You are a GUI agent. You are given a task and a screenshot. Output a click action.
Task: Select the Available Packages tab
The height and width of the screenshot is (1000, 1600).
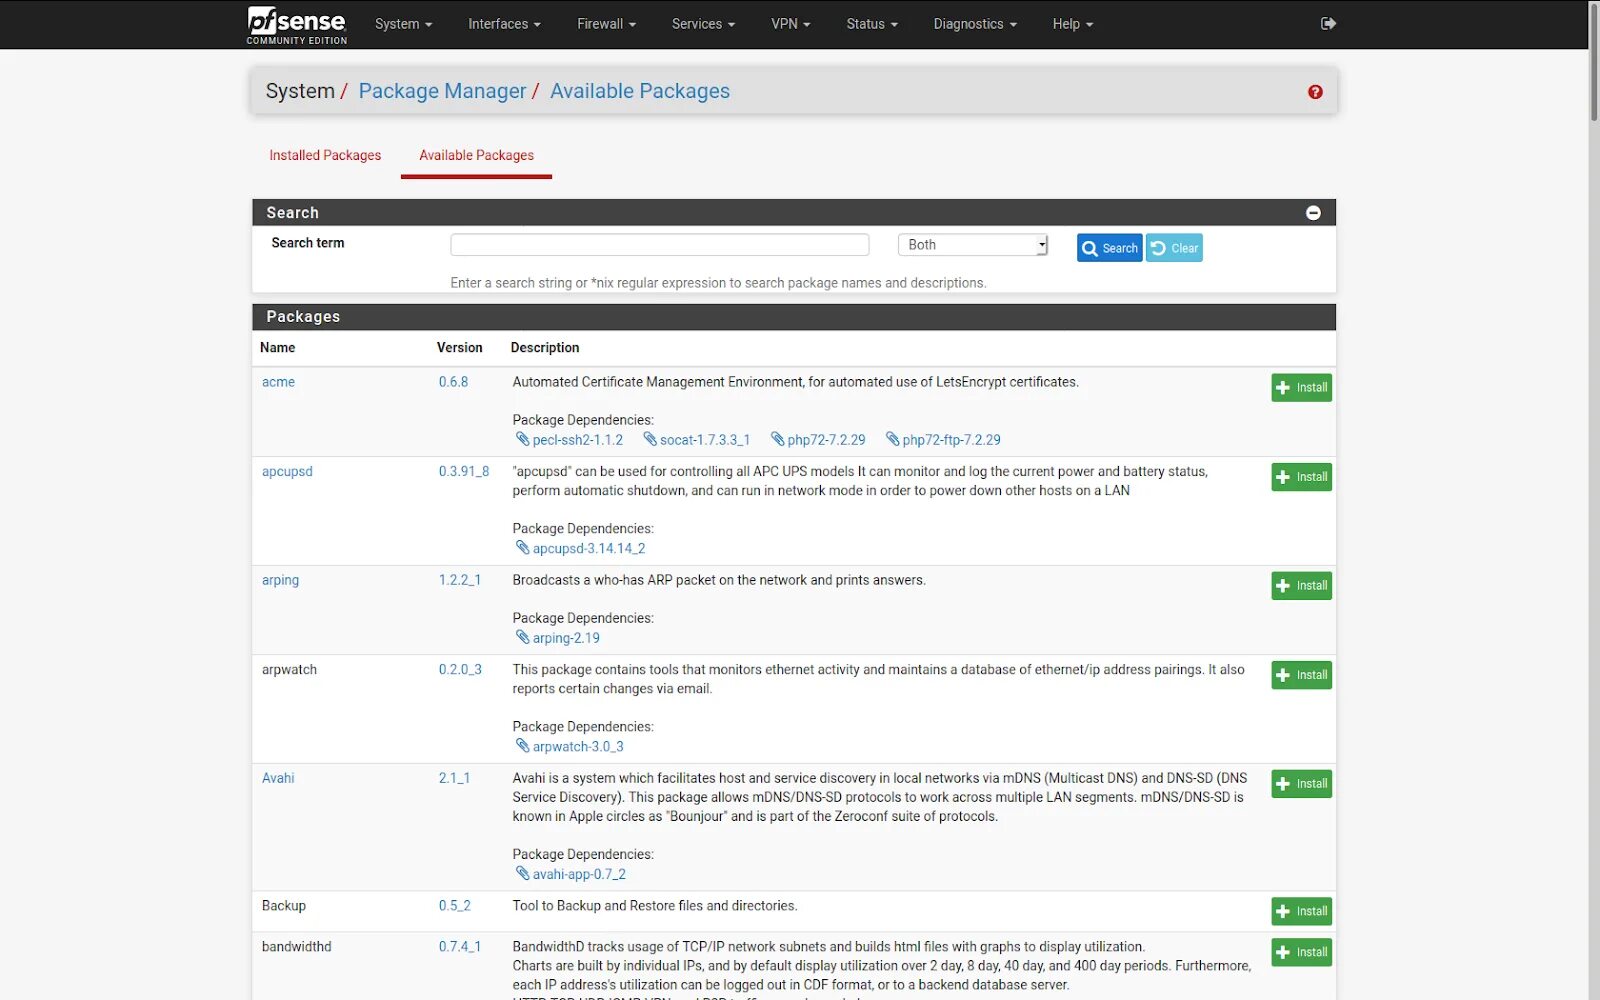[x=476, y=156]
